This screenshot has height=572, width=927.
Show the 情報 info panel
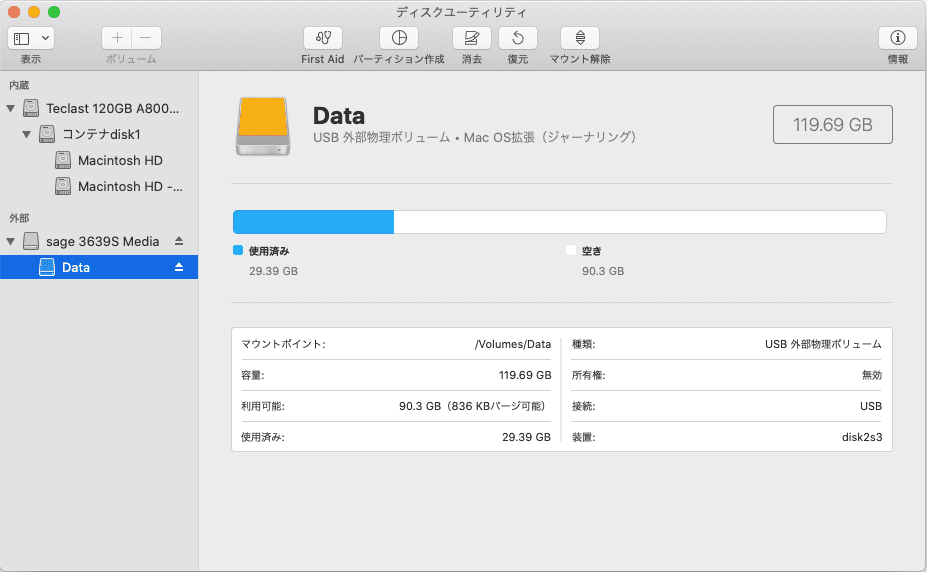pyautogui.click(x=897, y=38)
